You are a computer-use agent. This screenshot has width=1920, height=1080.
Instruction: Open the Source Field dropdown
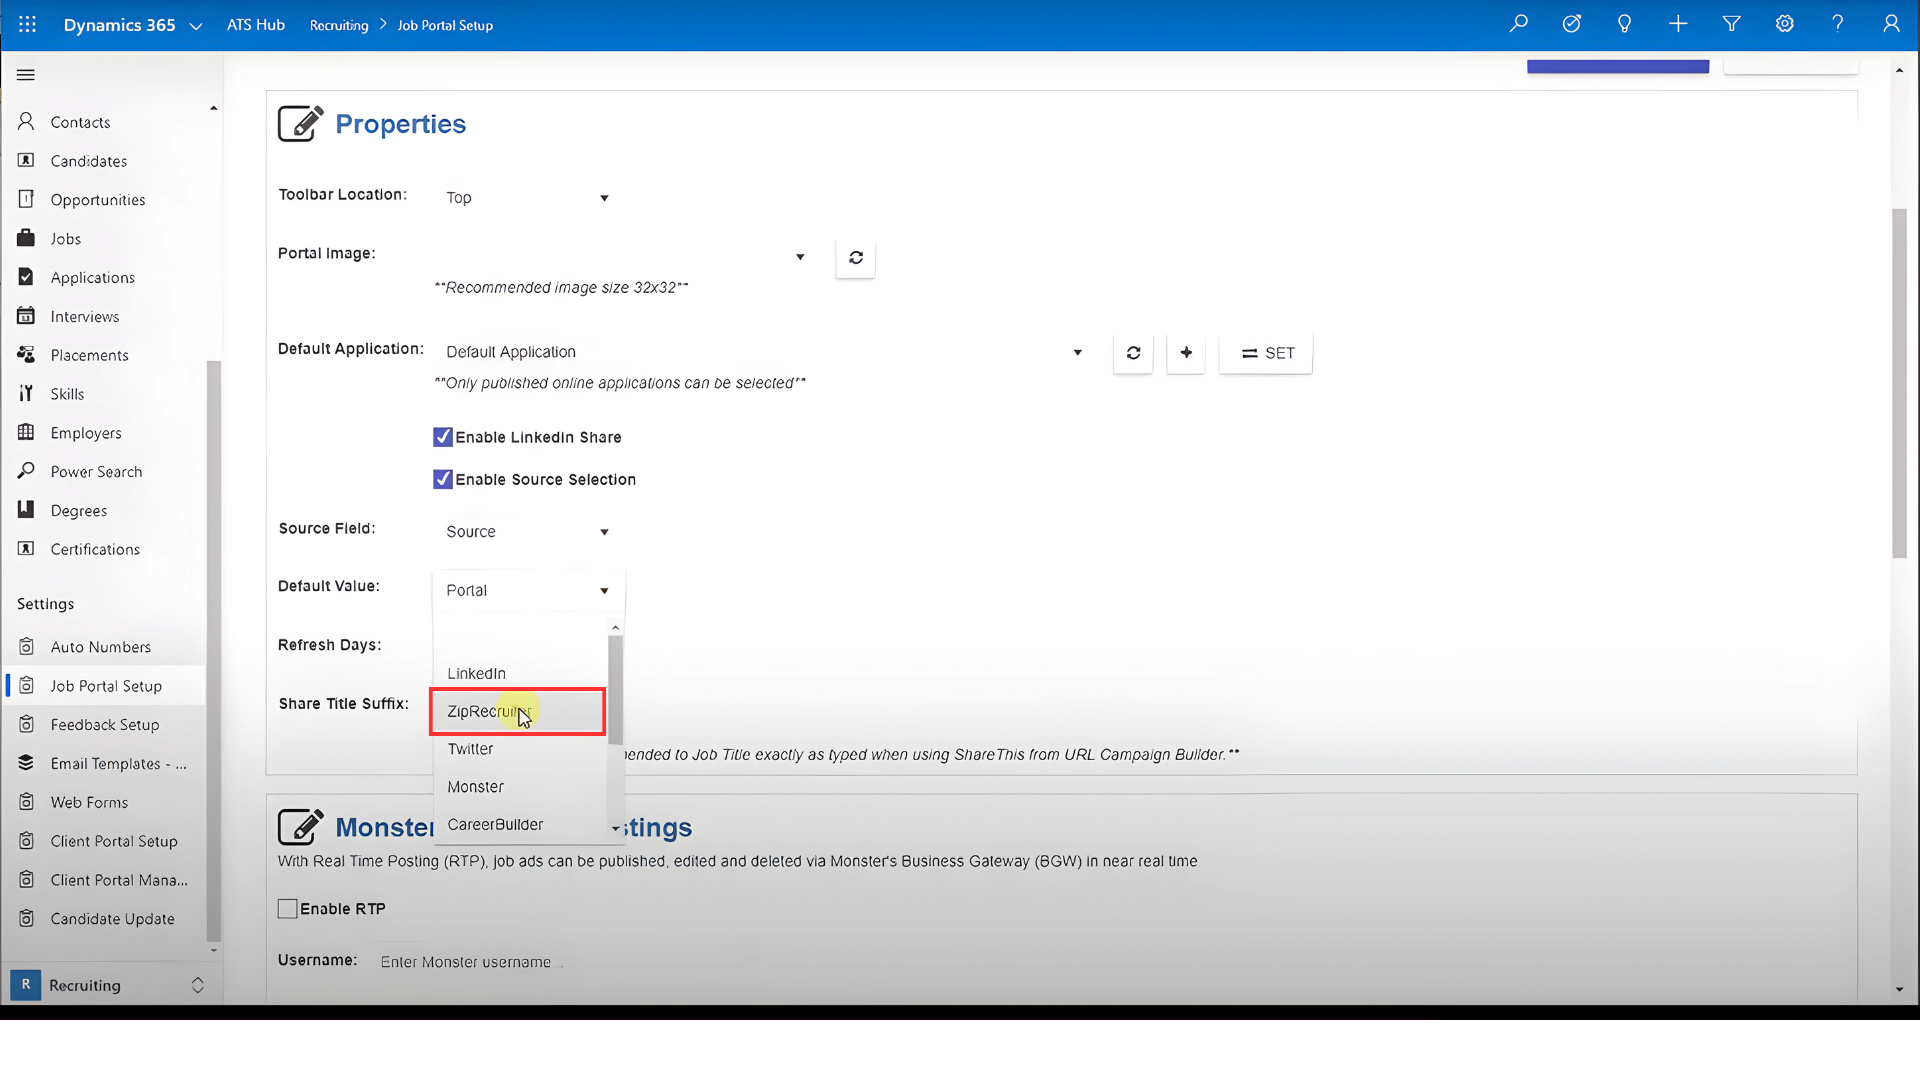[527, 531]
